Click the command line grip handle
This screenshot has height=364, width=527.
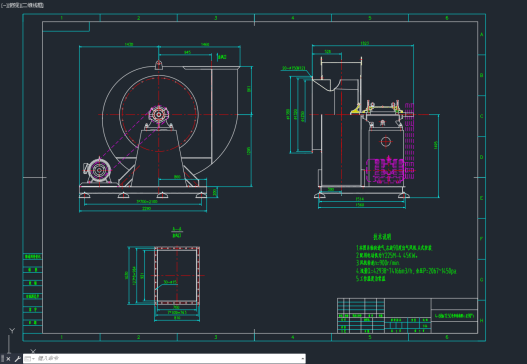click(2, 359)
